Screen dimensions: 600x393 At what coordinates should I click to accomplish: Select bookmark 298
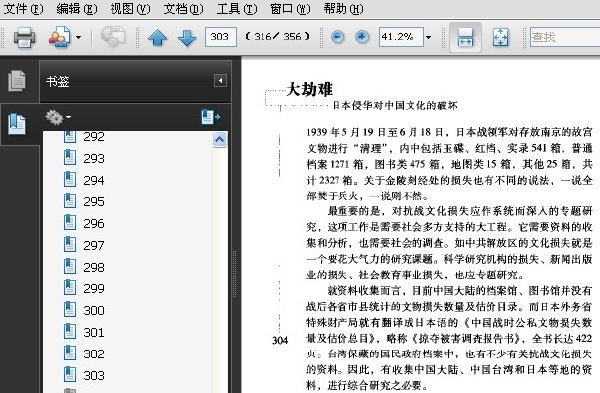(x=94, y=267)
